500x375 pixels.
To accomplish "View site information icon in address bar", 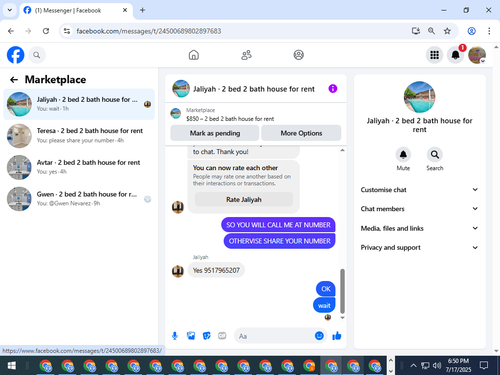I will 67,31.
